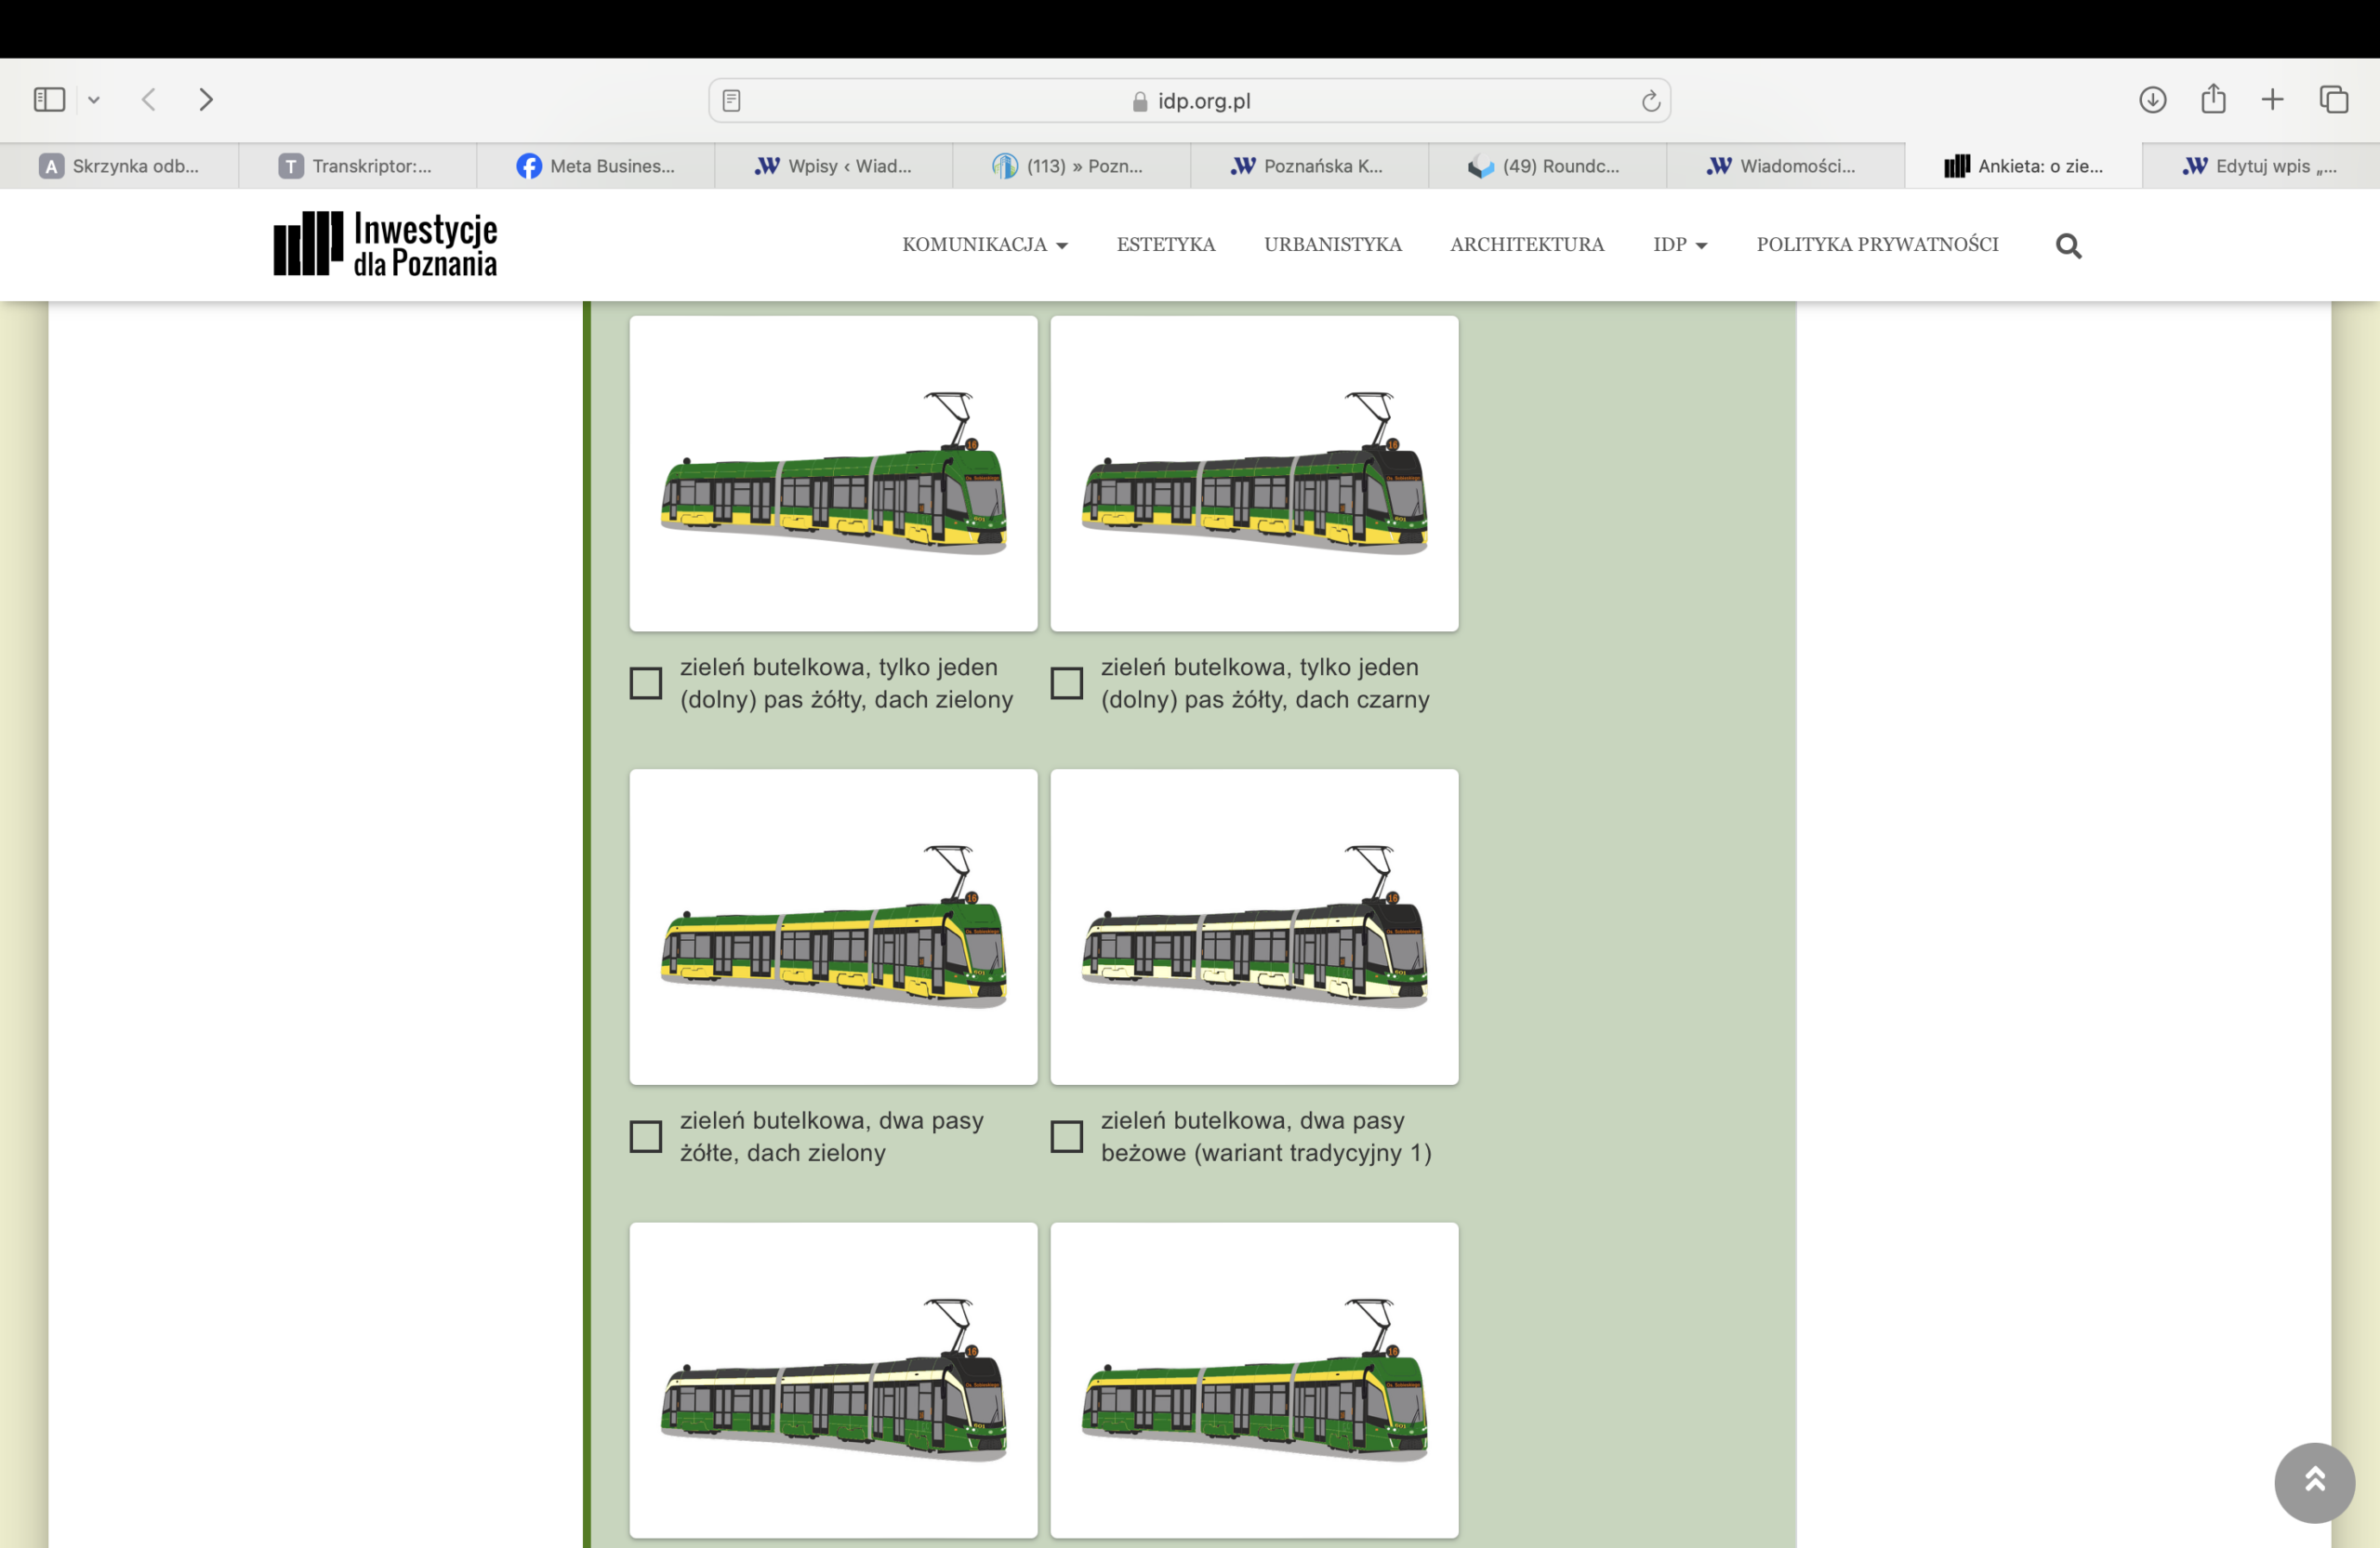Click label 'zieleń butelkowa, tylko jeden (dolny) pas żółty, dach czarny'
Image resolution: width=2380 pixels, height=1548 pixels.
tap(1265, 684)
